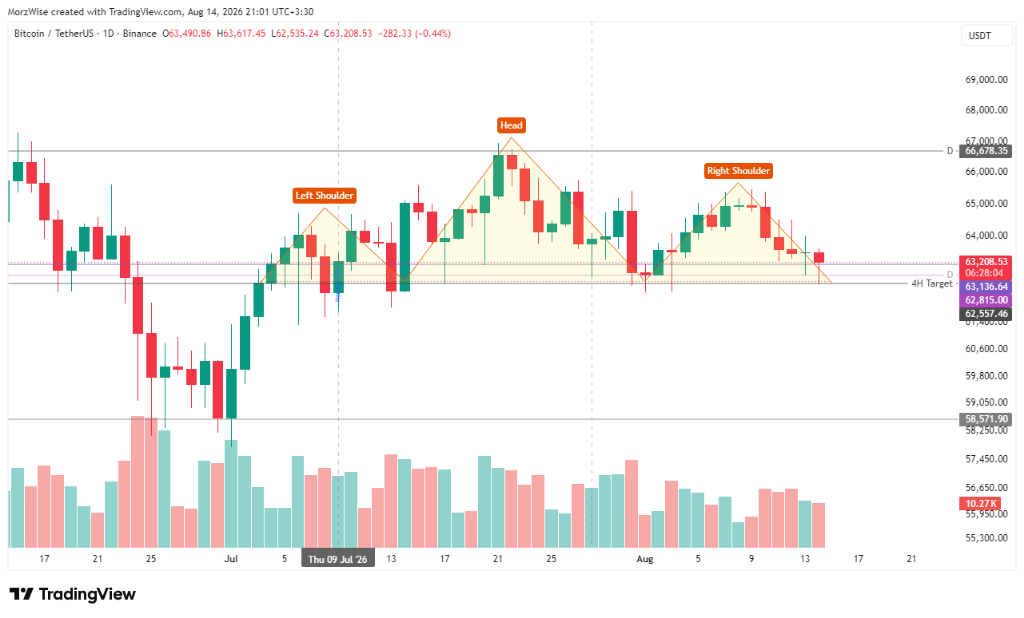Select the Right Shoulder label
The width and height of the screenshot is (1024, 618).
[738, 171]
